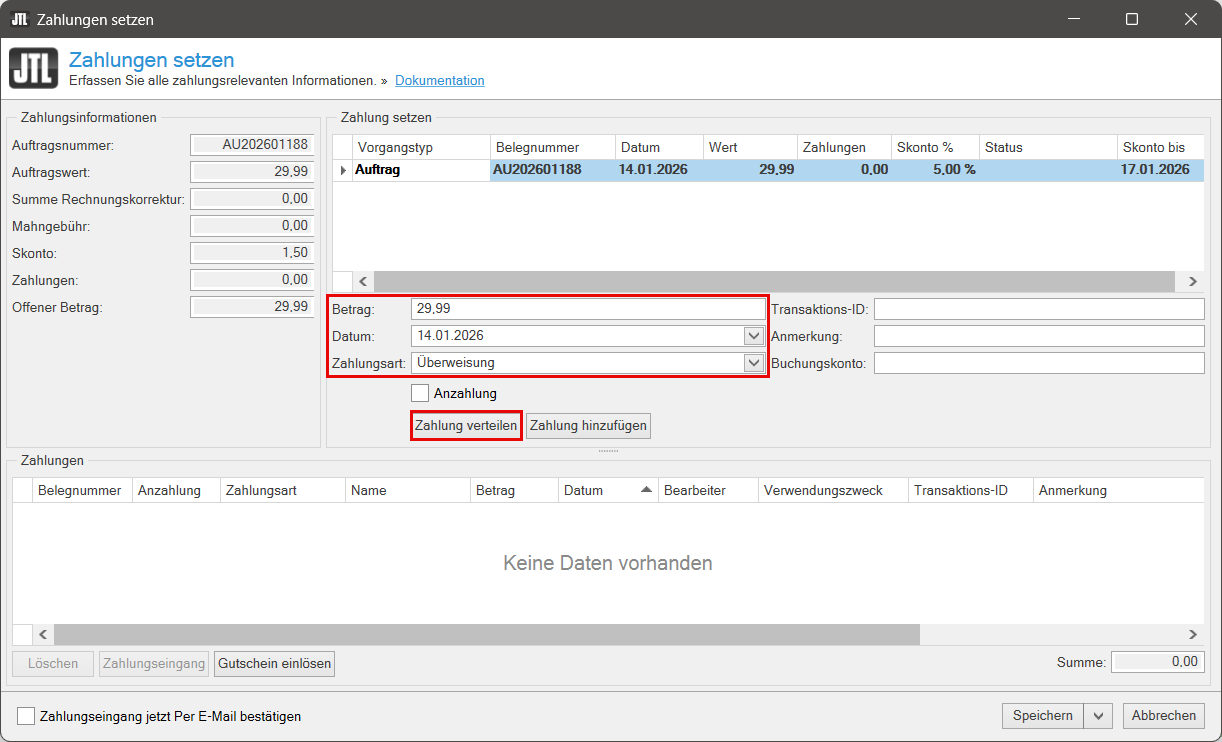Open the Datum date picker dropdown
Screen dimensions: 1222x742
point(754,336)
